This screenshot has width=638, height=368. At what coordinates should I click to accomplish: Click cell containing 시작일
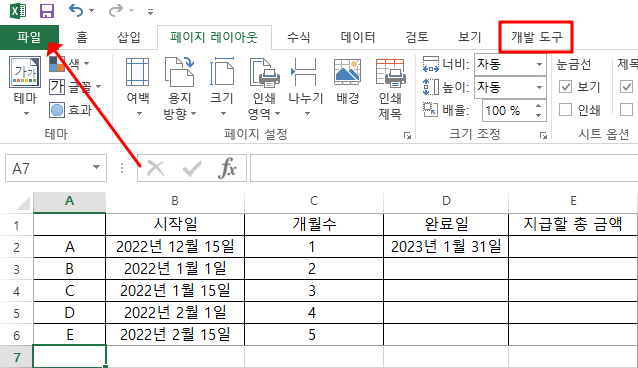point(175,224)
